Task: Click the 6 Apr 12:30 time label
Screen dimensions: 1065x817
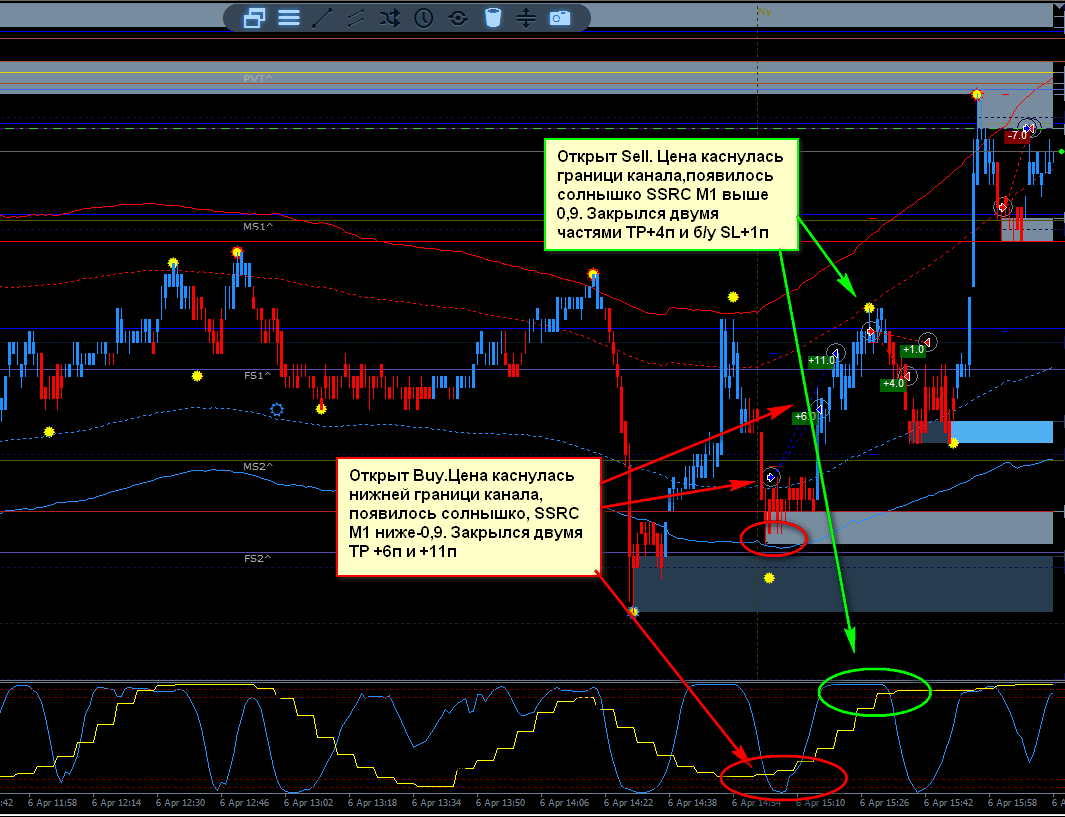Action: pyautogui.click(x=183, y=803)
